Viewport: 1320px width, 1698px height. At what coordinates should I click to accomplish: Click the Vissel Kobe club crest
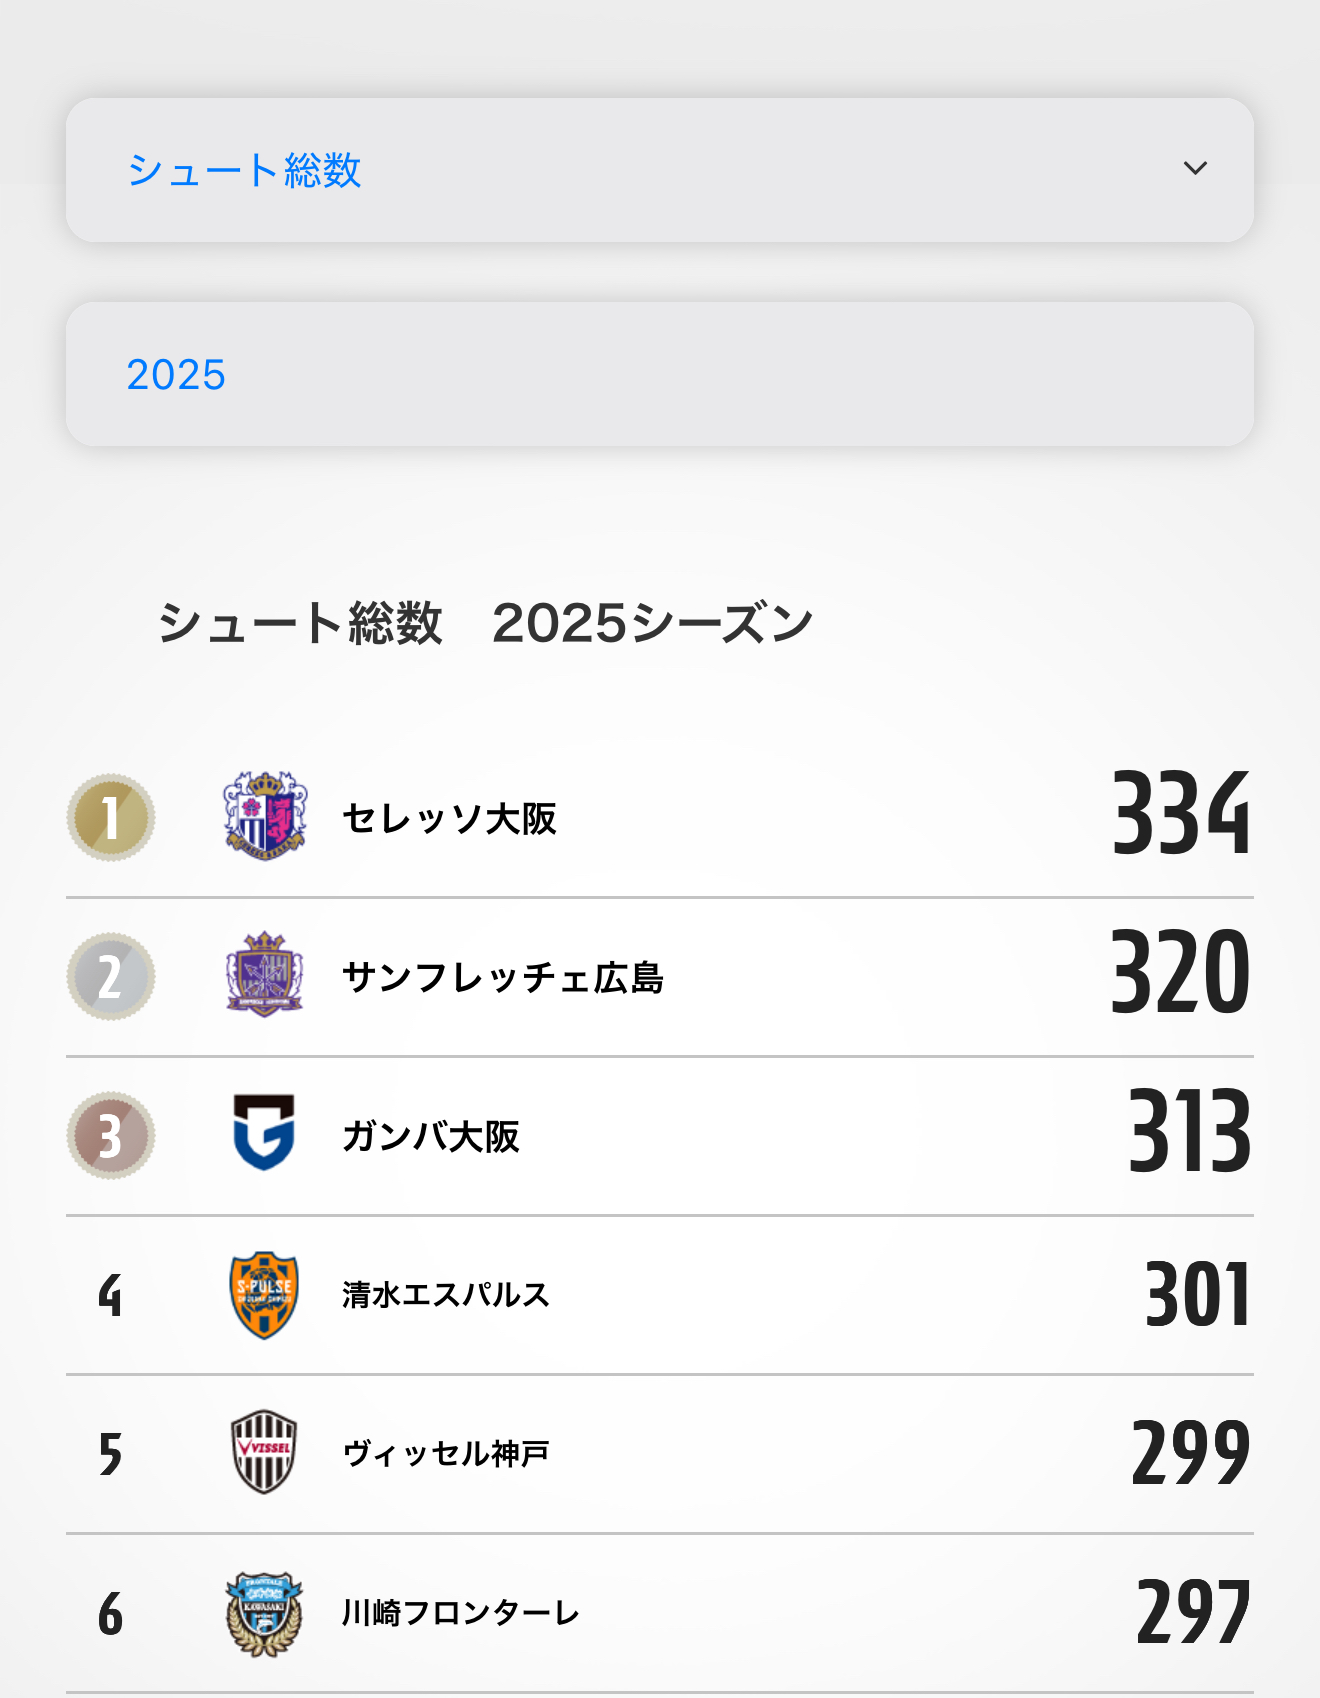(264, 1452)
